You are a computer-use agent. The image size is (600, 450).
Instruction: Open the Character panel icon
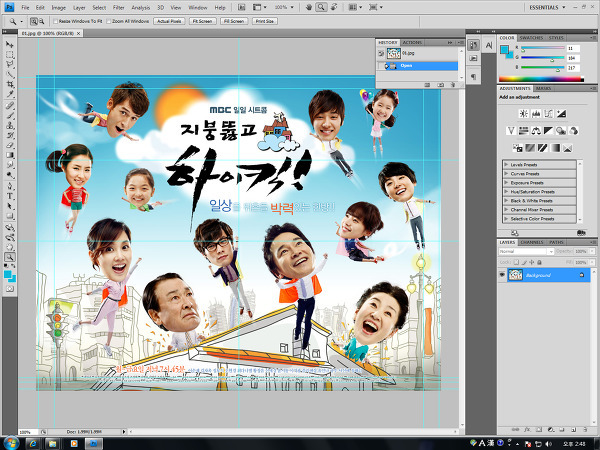pos(489,45)
